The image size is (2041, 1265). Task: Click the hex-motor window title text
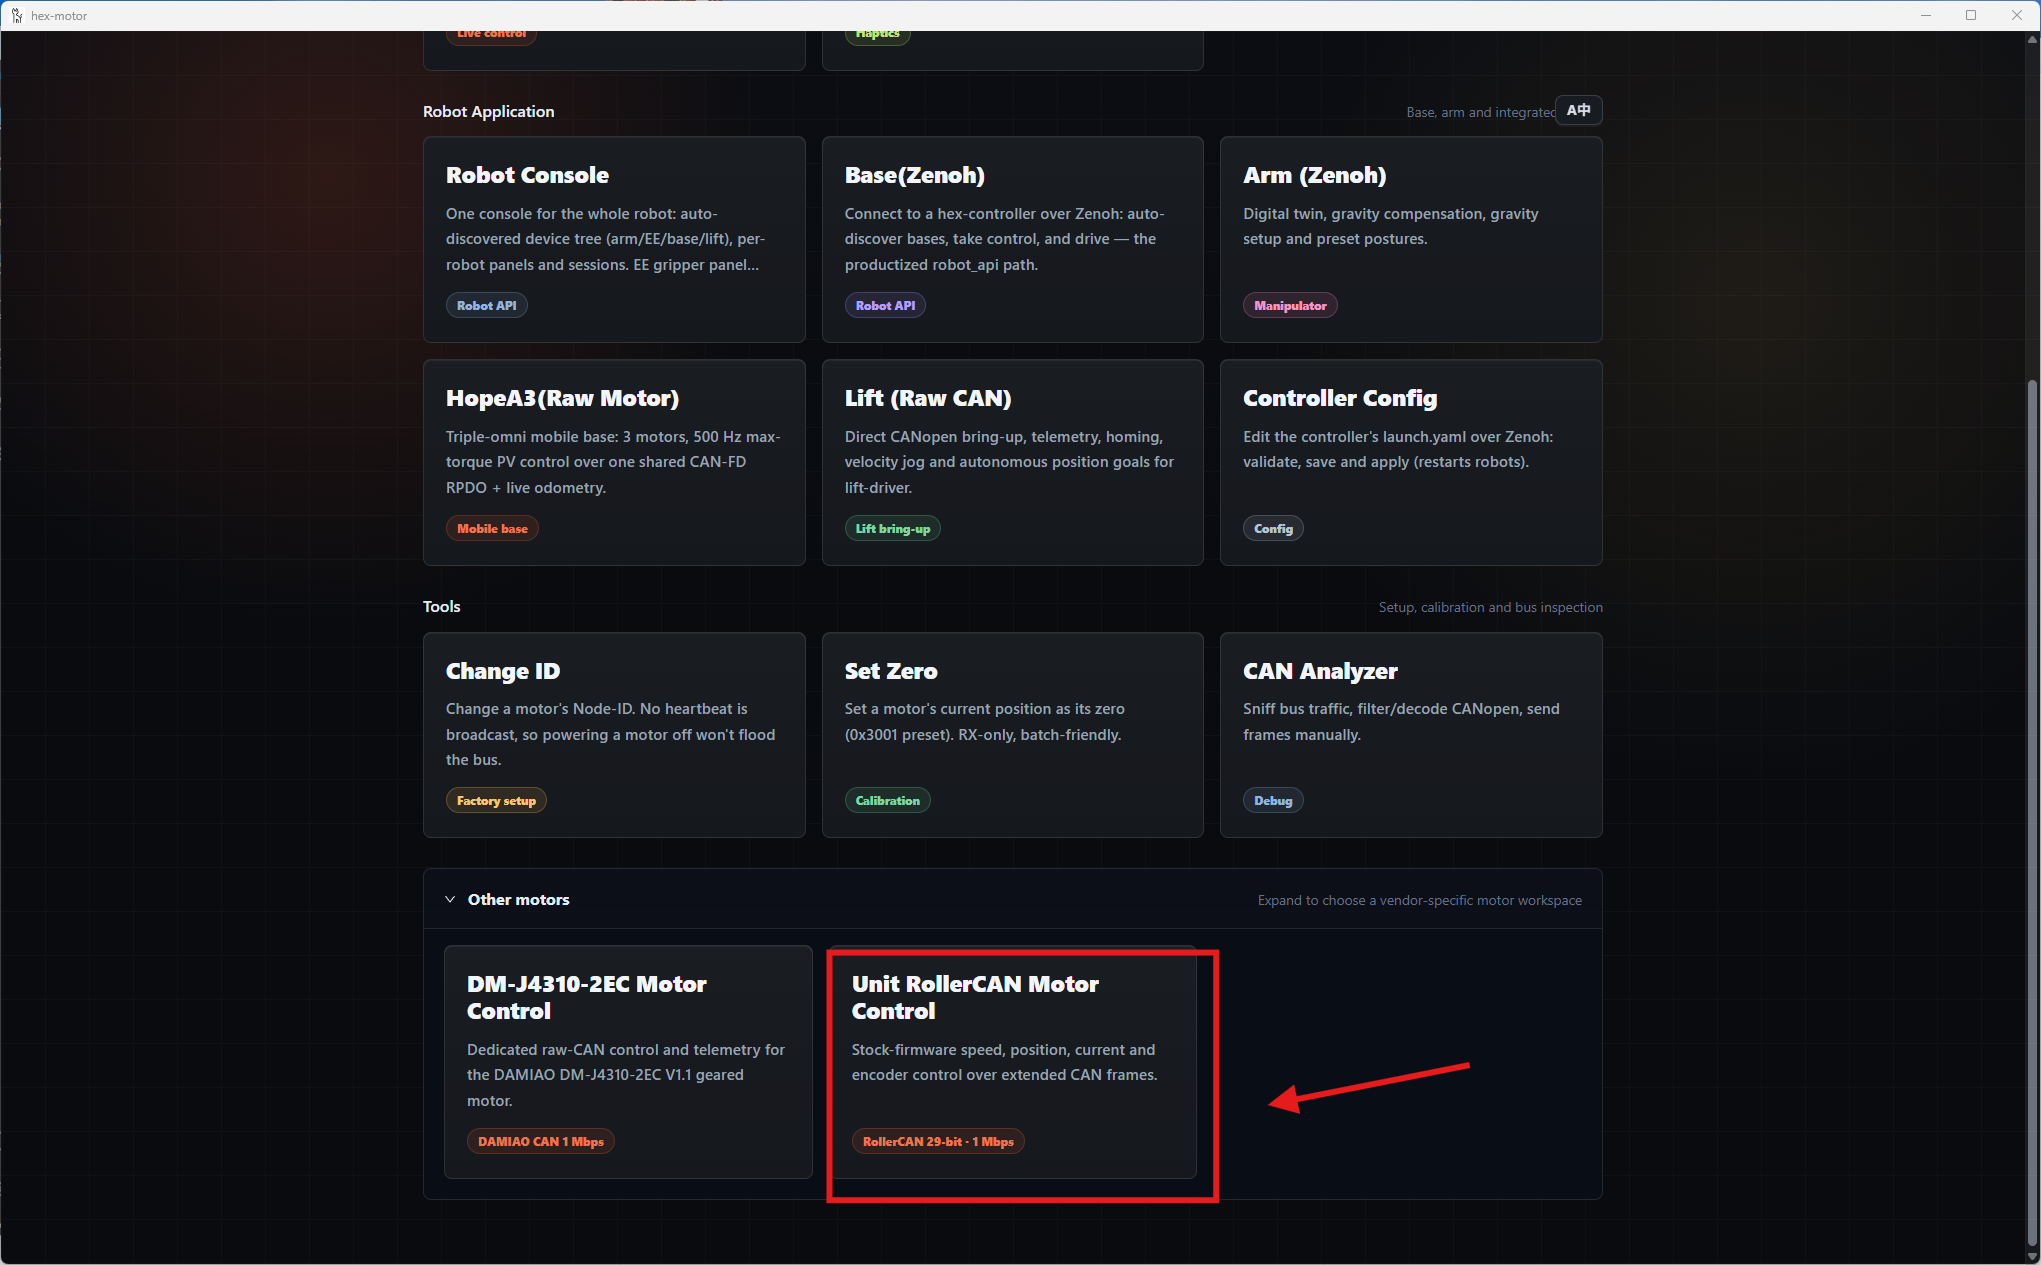coord(59,16)
